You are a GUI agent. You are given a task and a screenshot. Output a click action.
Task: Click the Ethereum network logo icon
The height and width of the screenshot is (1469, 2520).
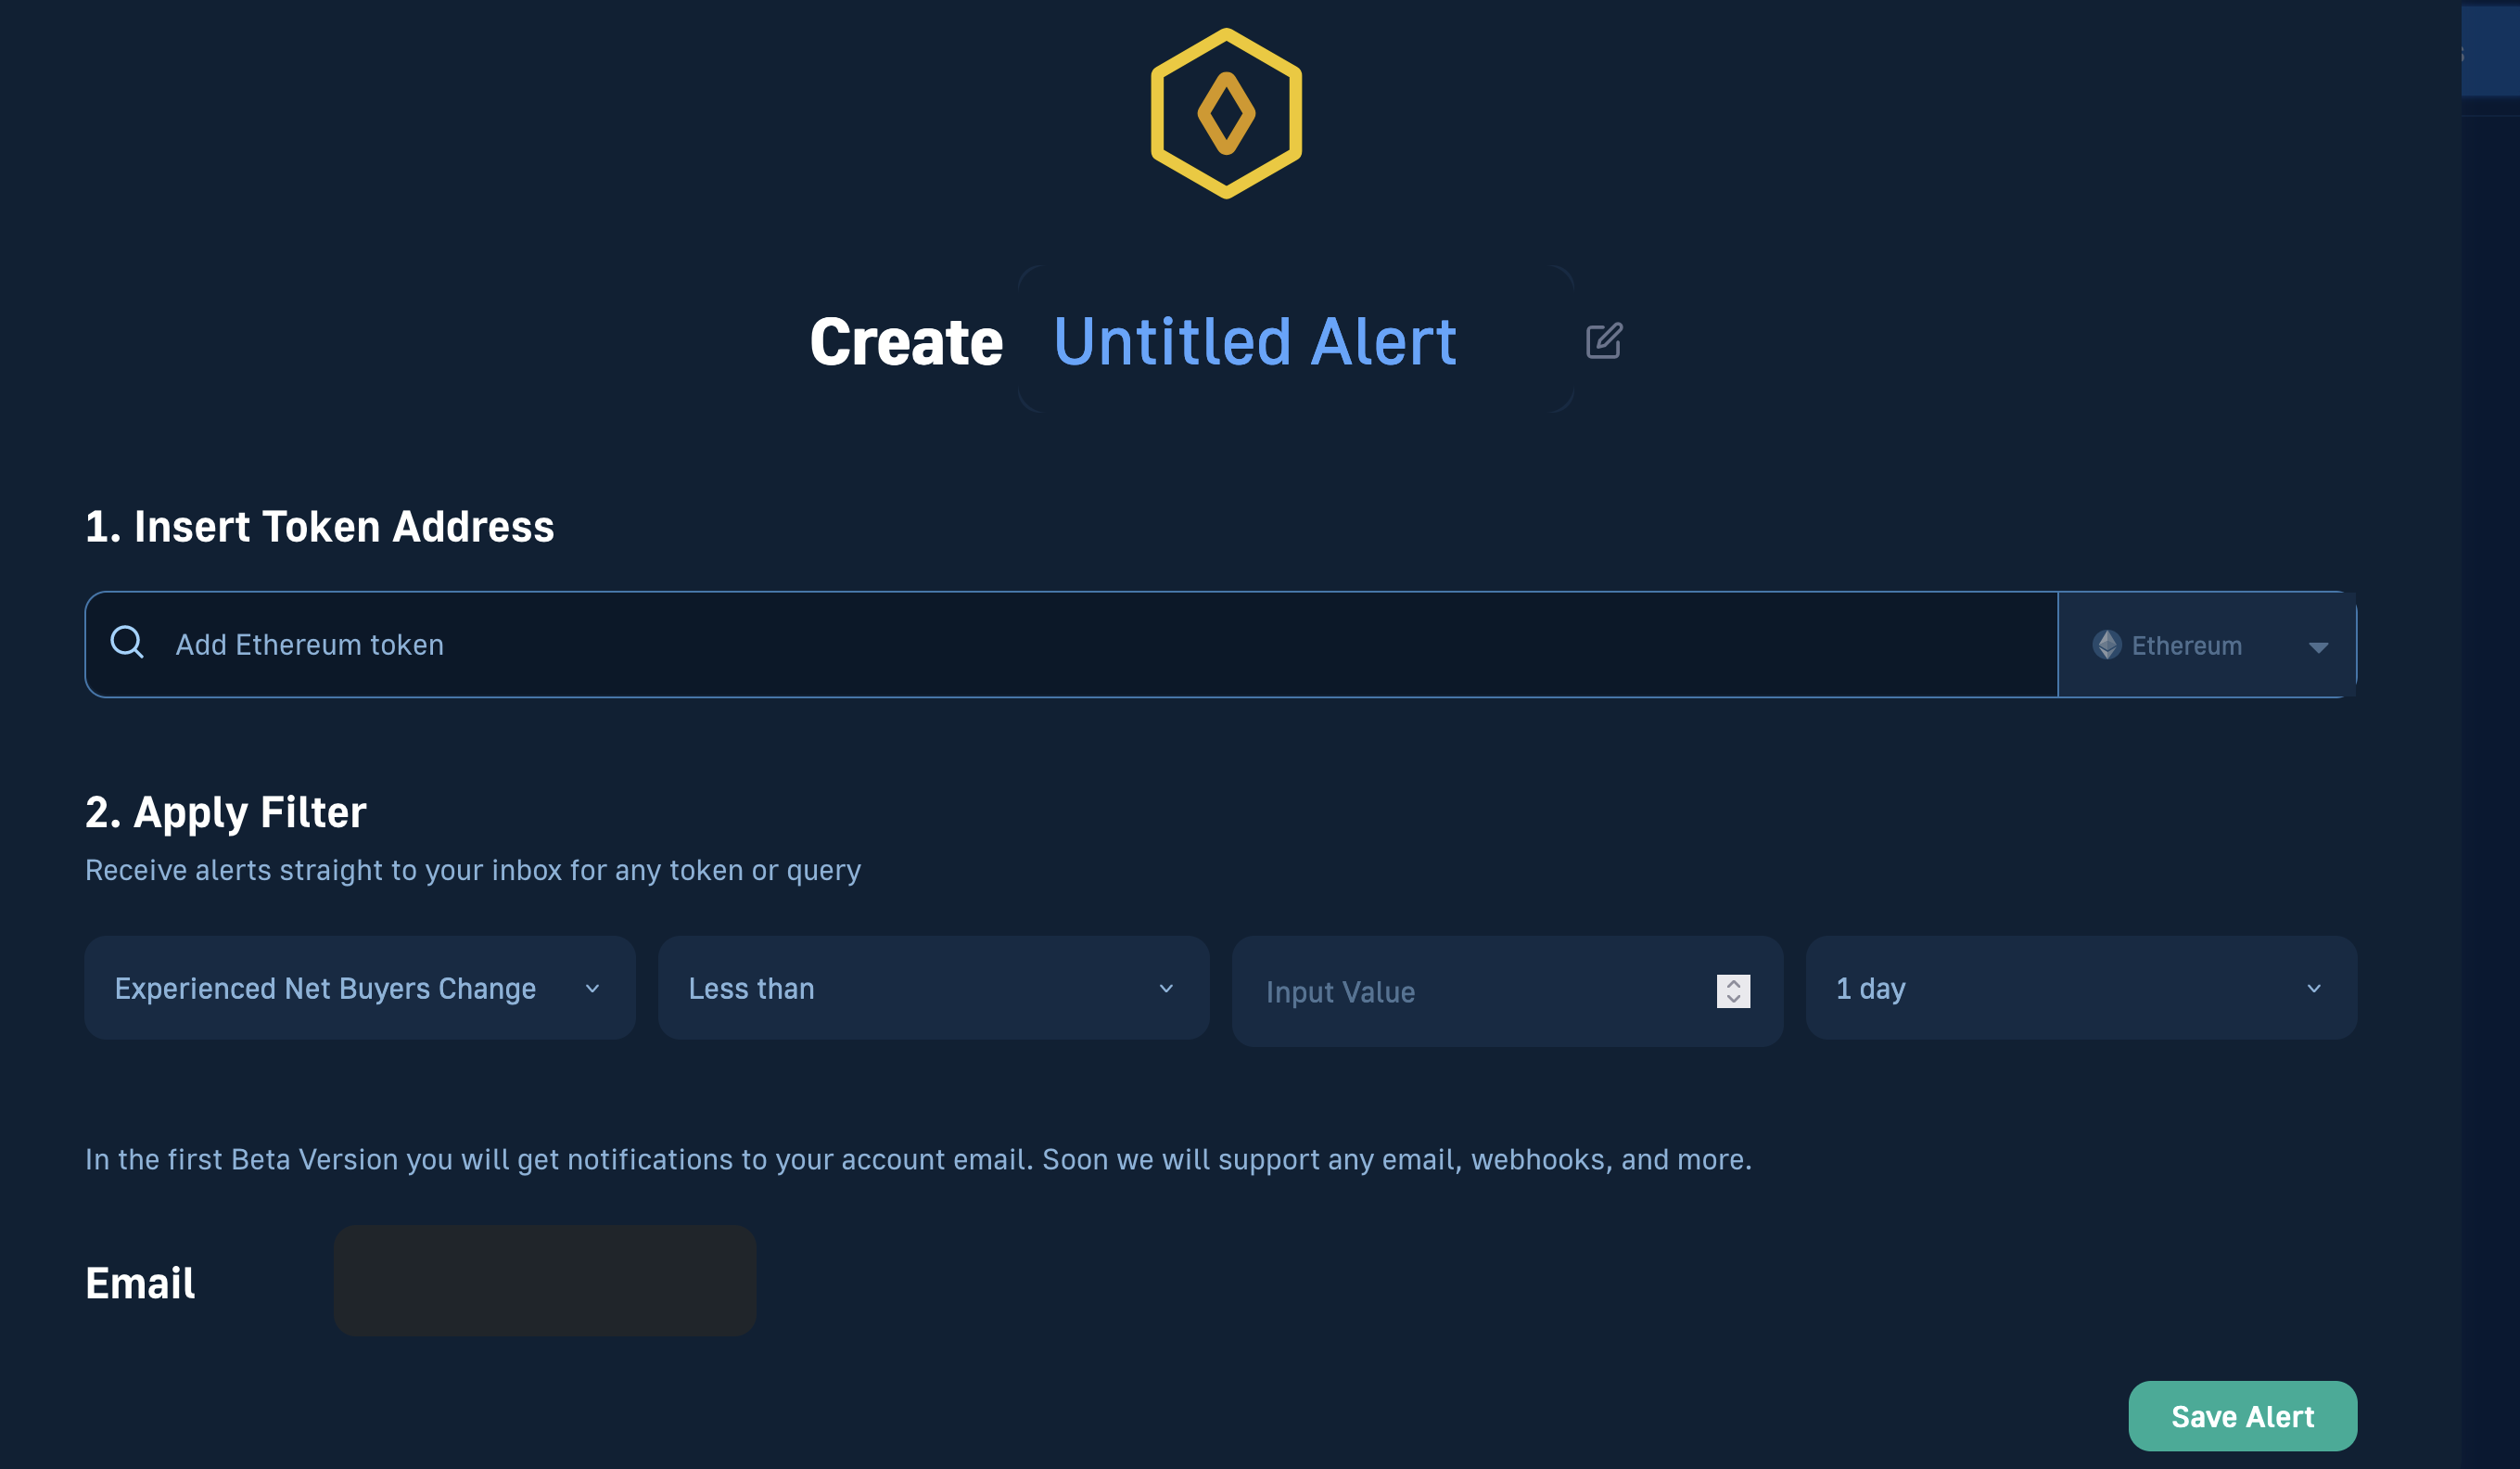click(x=2109, y=644)
